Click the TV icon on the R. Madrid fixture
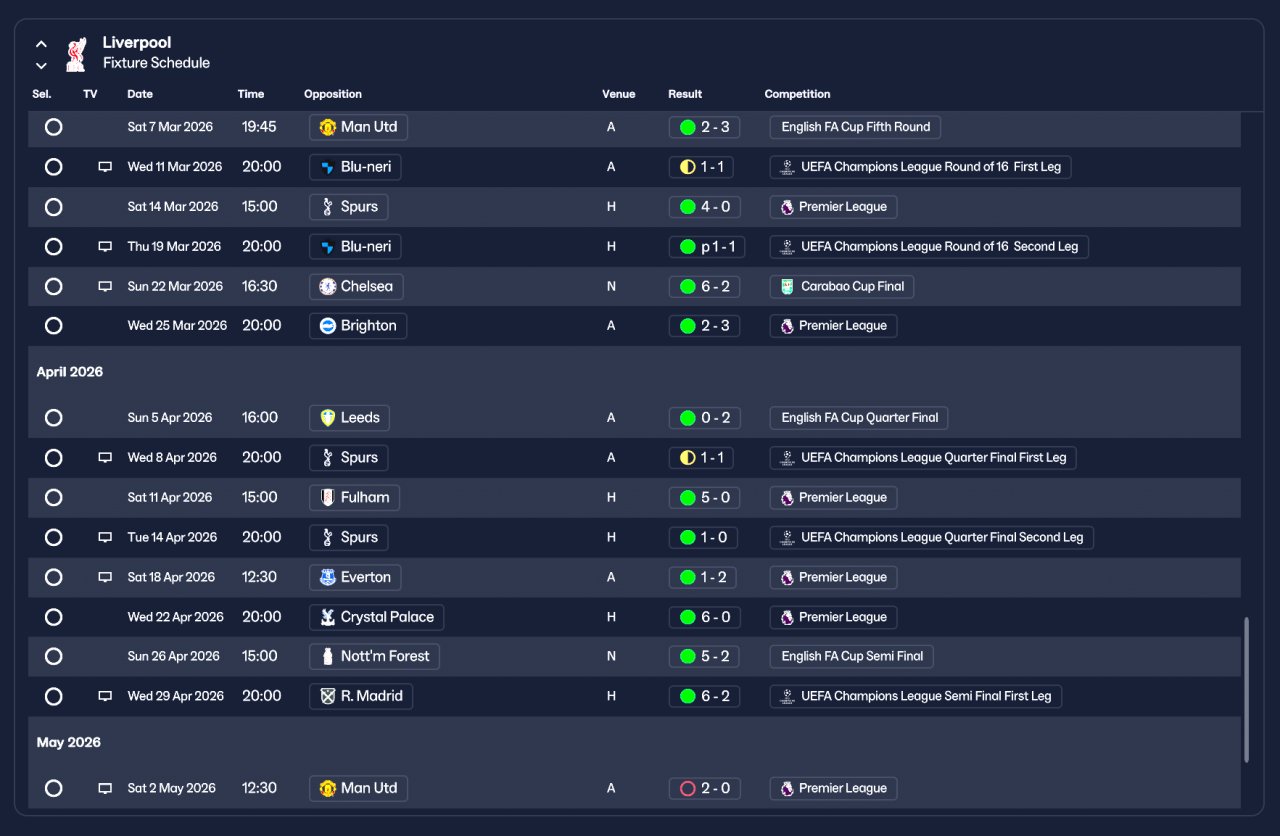This screenshot has height=836, width=1280. coord(105,696)
